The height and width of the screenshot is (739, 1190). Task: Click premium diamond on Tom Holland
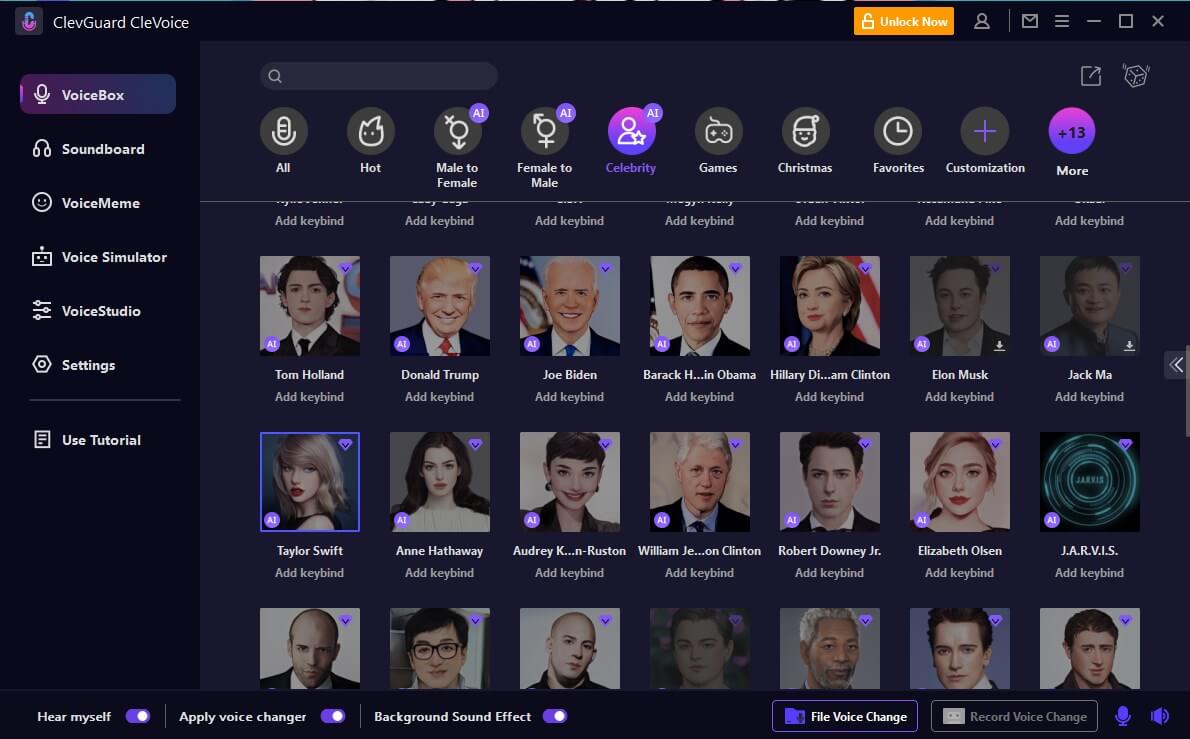pos(345,269)
